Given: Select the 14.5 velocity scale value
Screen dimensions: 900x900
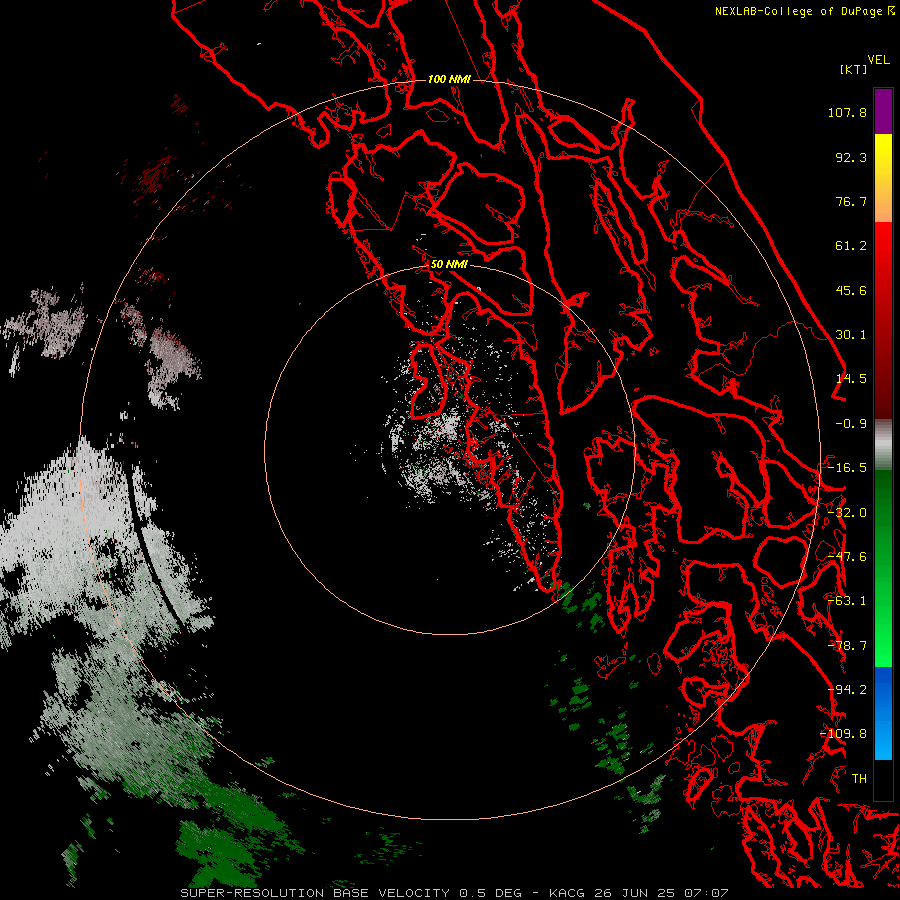Looking at the screenshot, I should click(x=851, y=379).
